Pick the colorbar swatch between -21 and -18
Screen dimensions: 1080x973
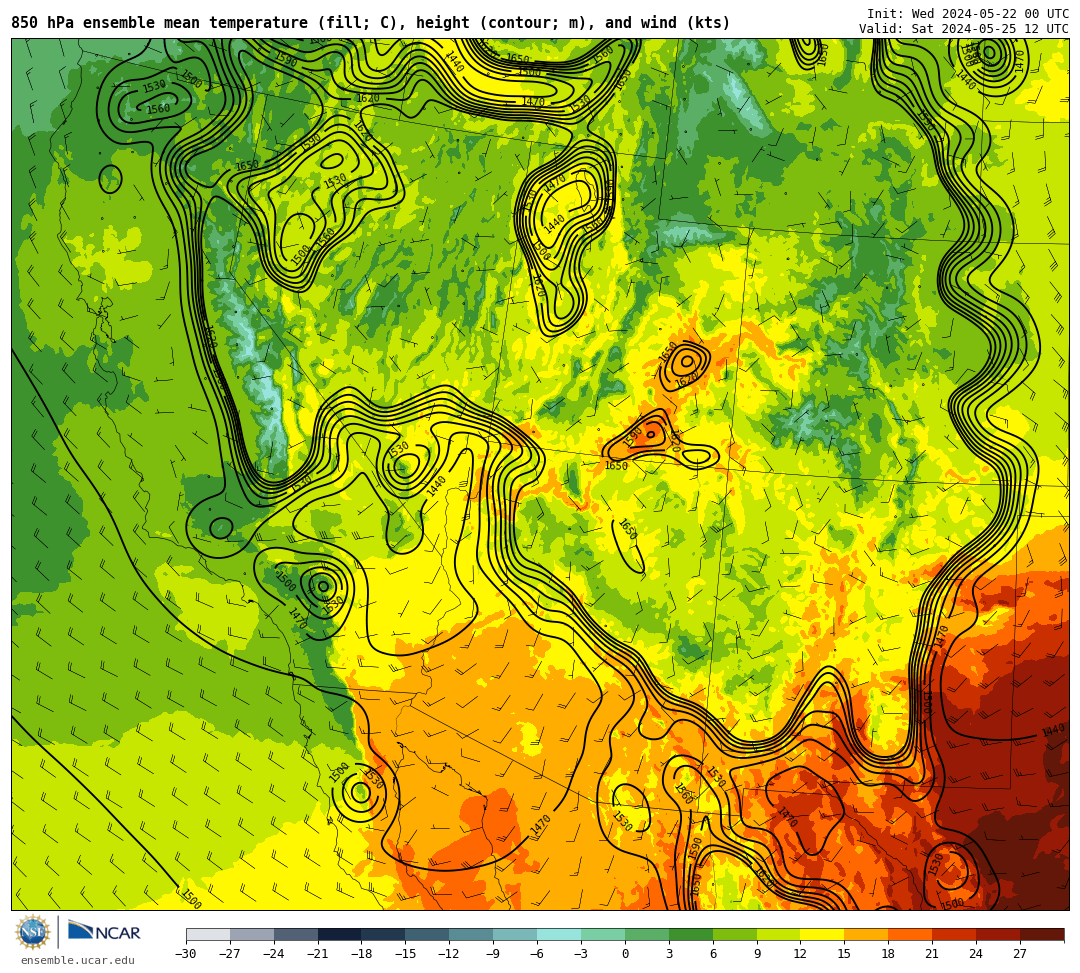click(340, 934)
